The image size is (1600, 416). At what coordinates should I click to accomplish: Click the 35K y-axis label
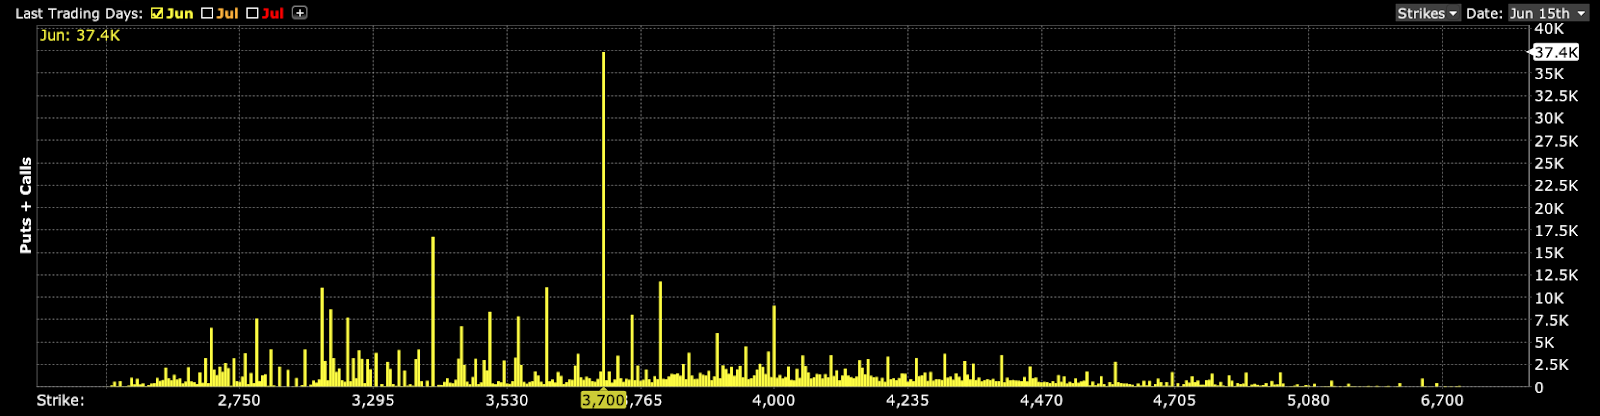tap(1549, 74)
